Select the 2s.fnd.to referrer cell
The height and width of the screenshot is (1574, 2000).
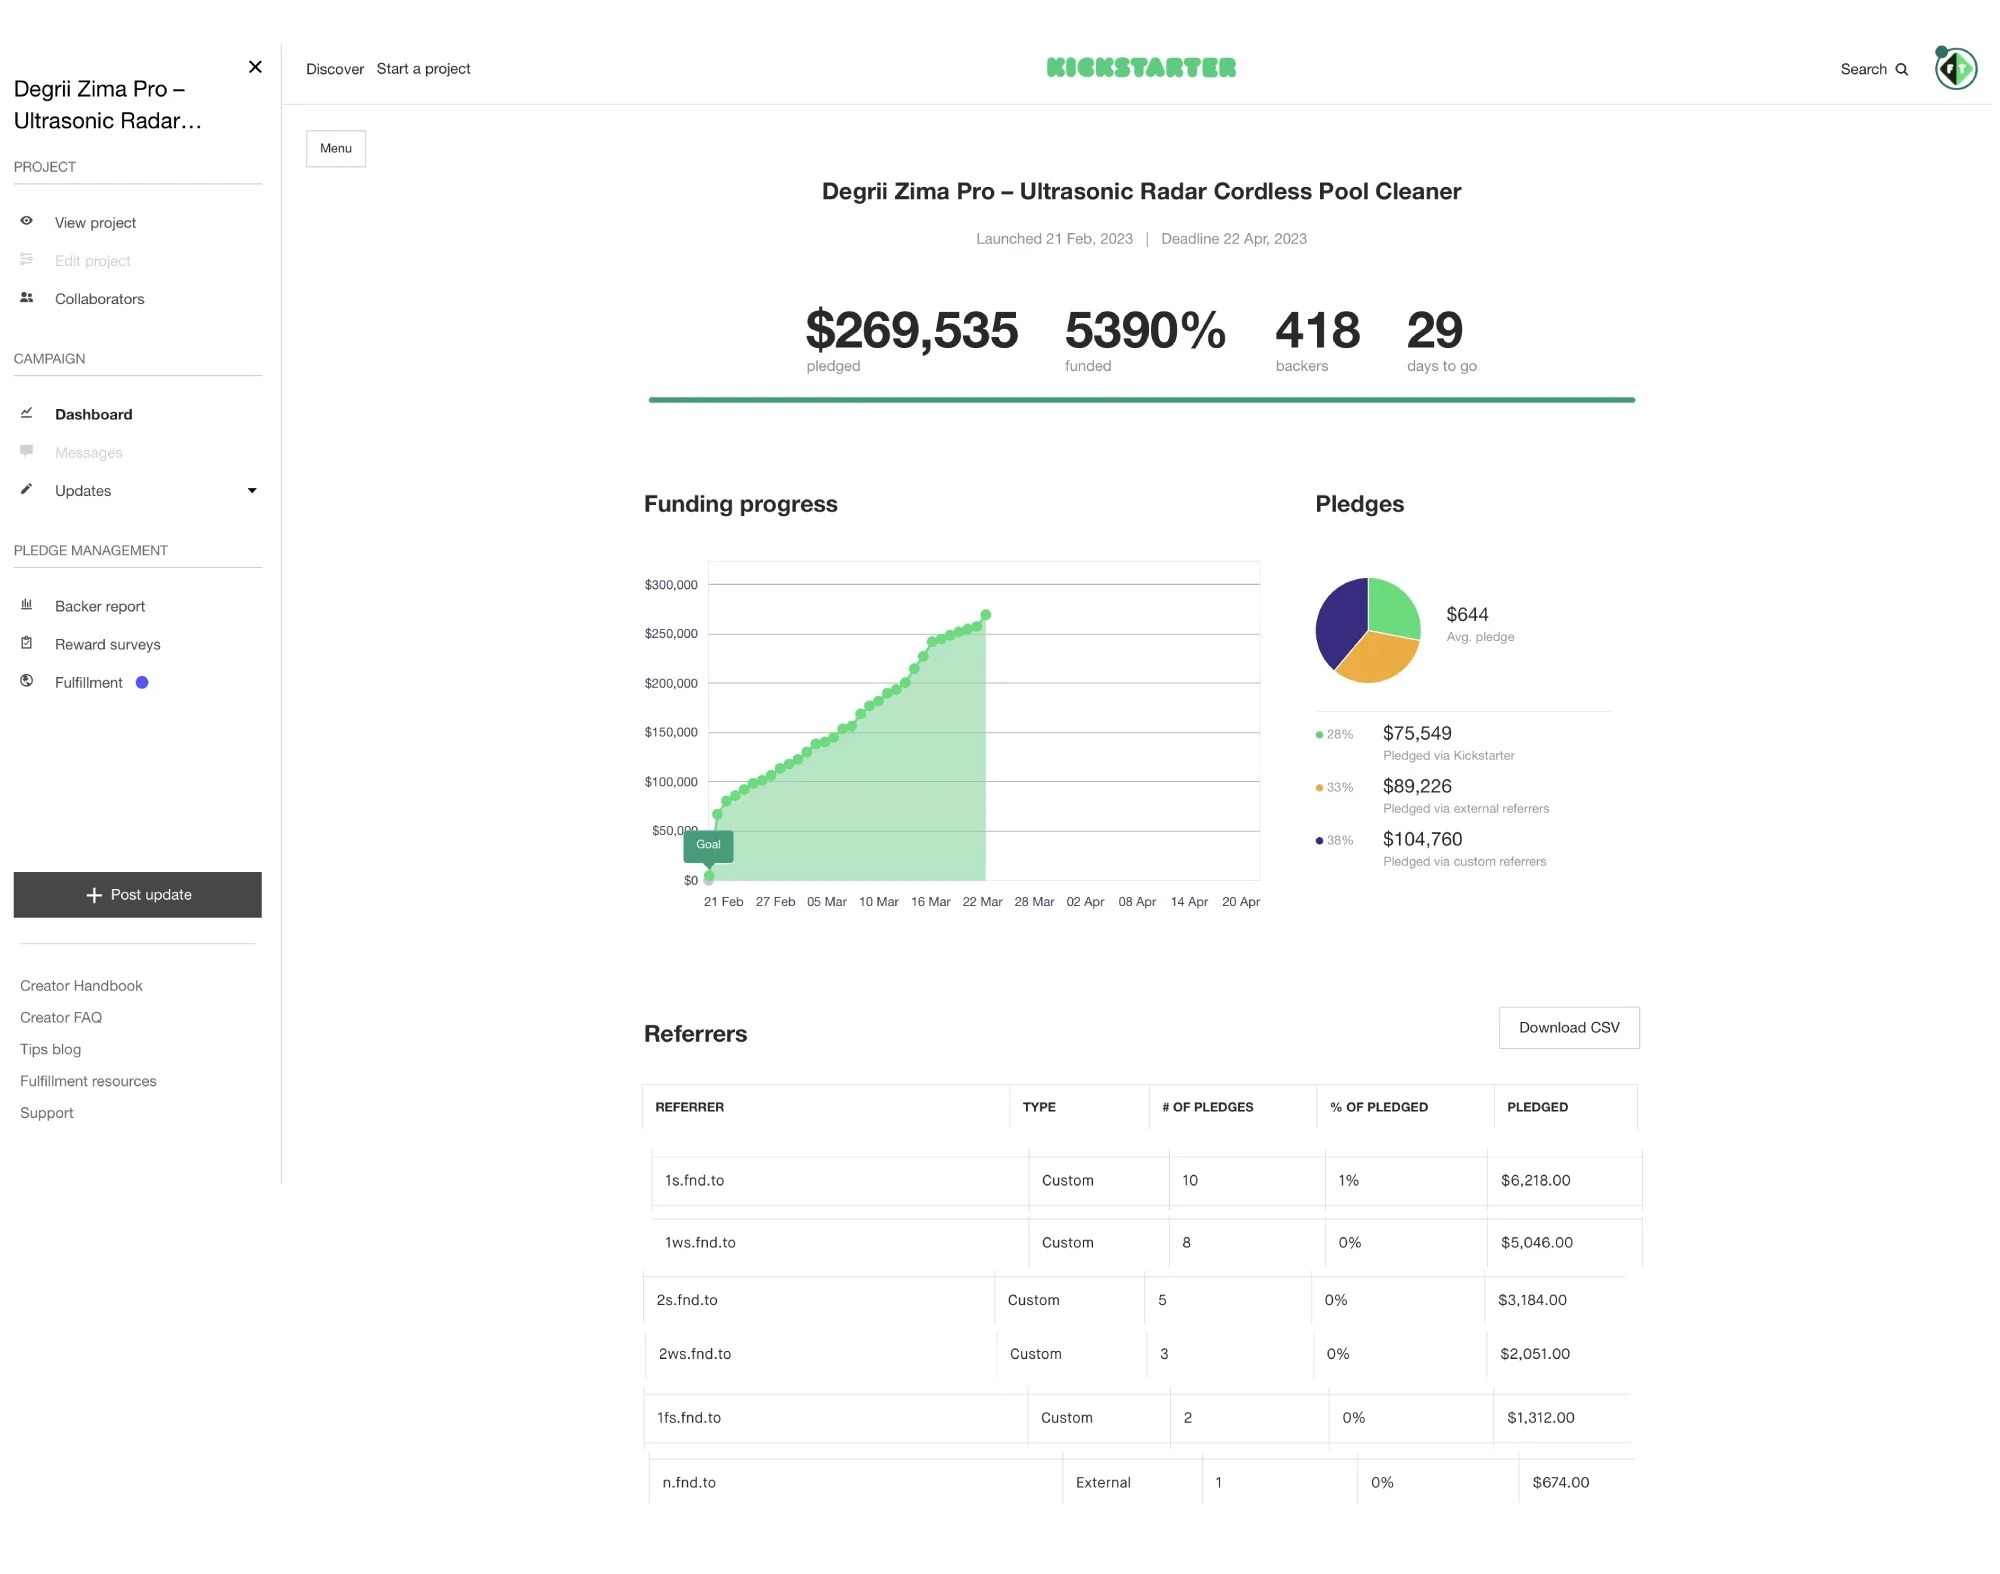click(x=819, y=1301)
